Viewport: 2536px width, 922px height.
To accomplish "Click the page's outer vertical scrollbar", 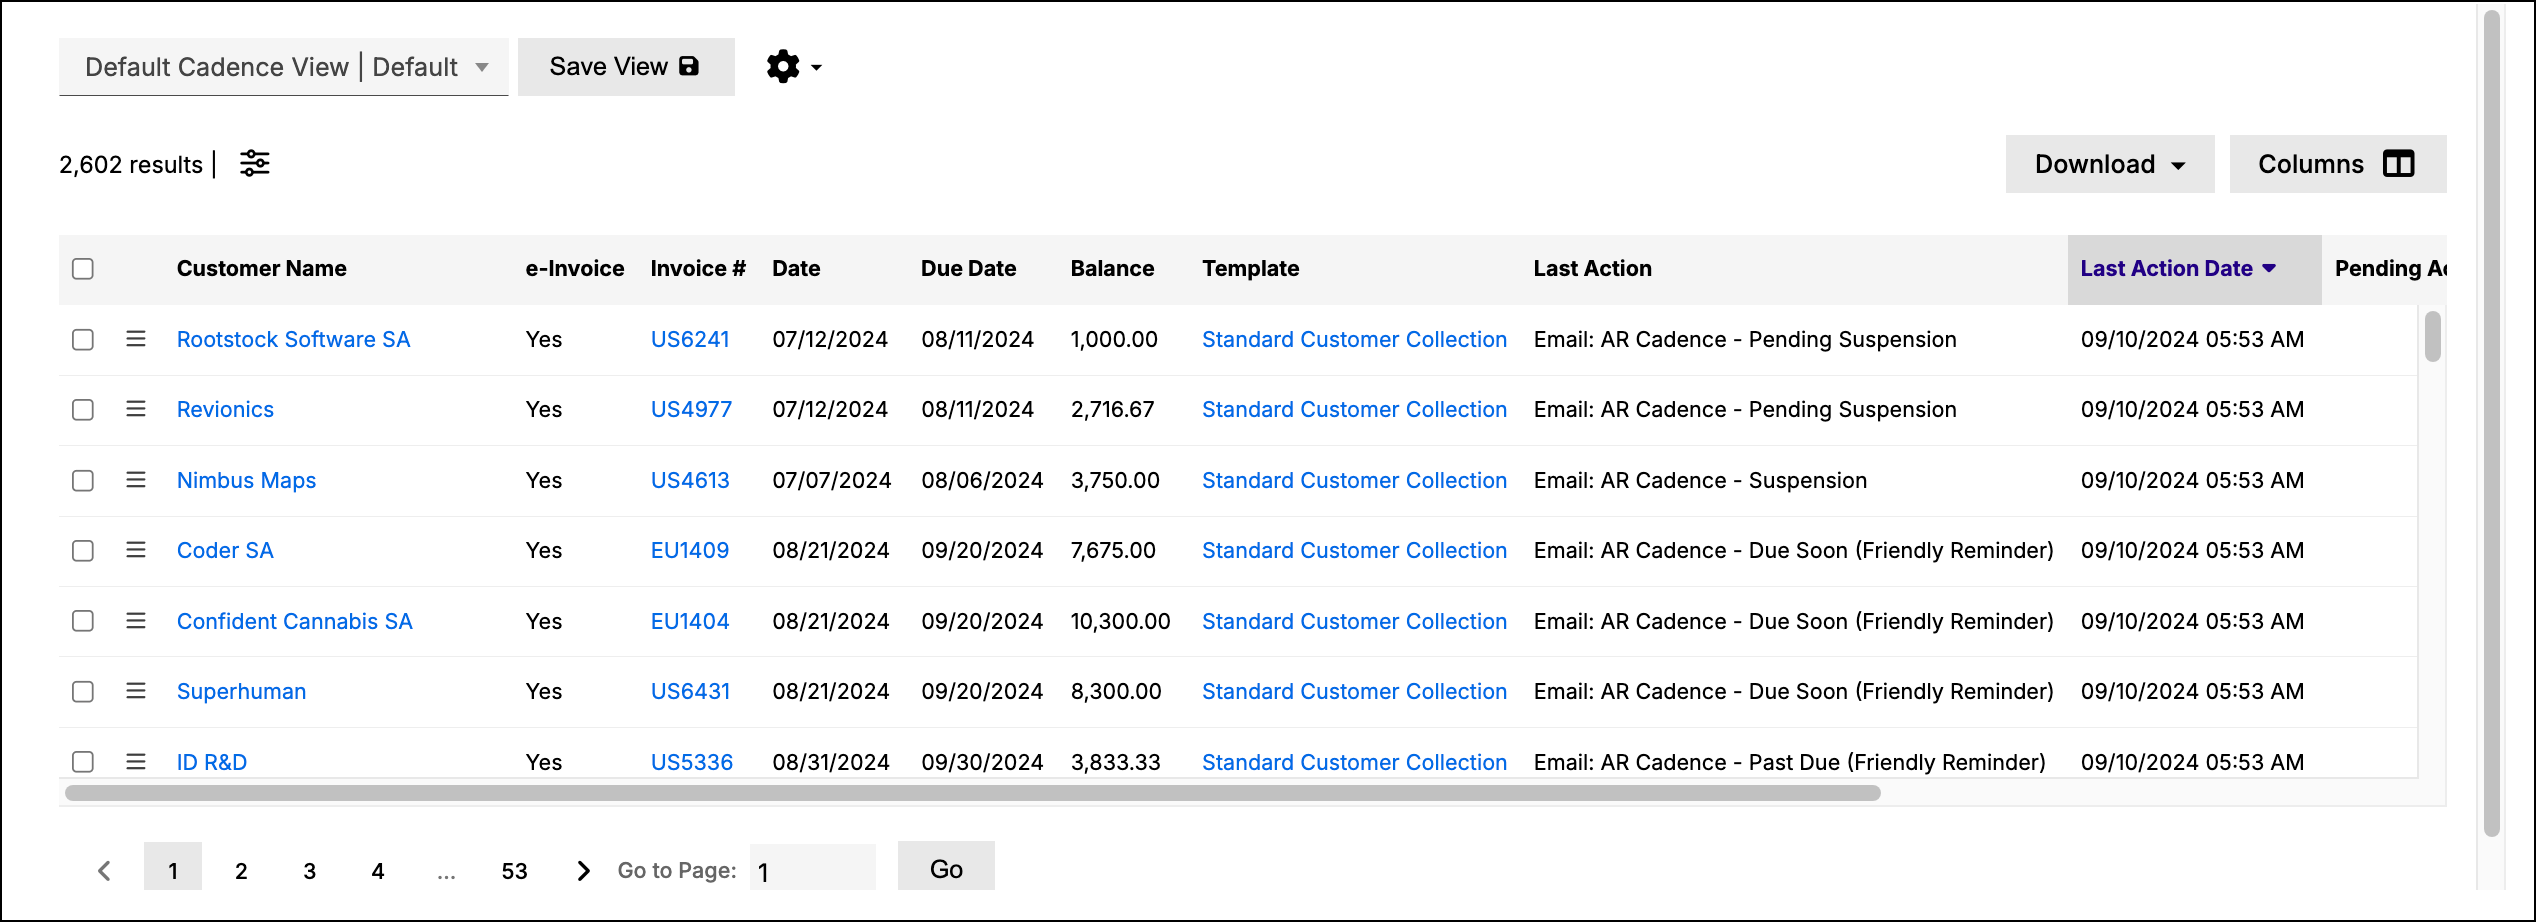I will (2492, 422).
